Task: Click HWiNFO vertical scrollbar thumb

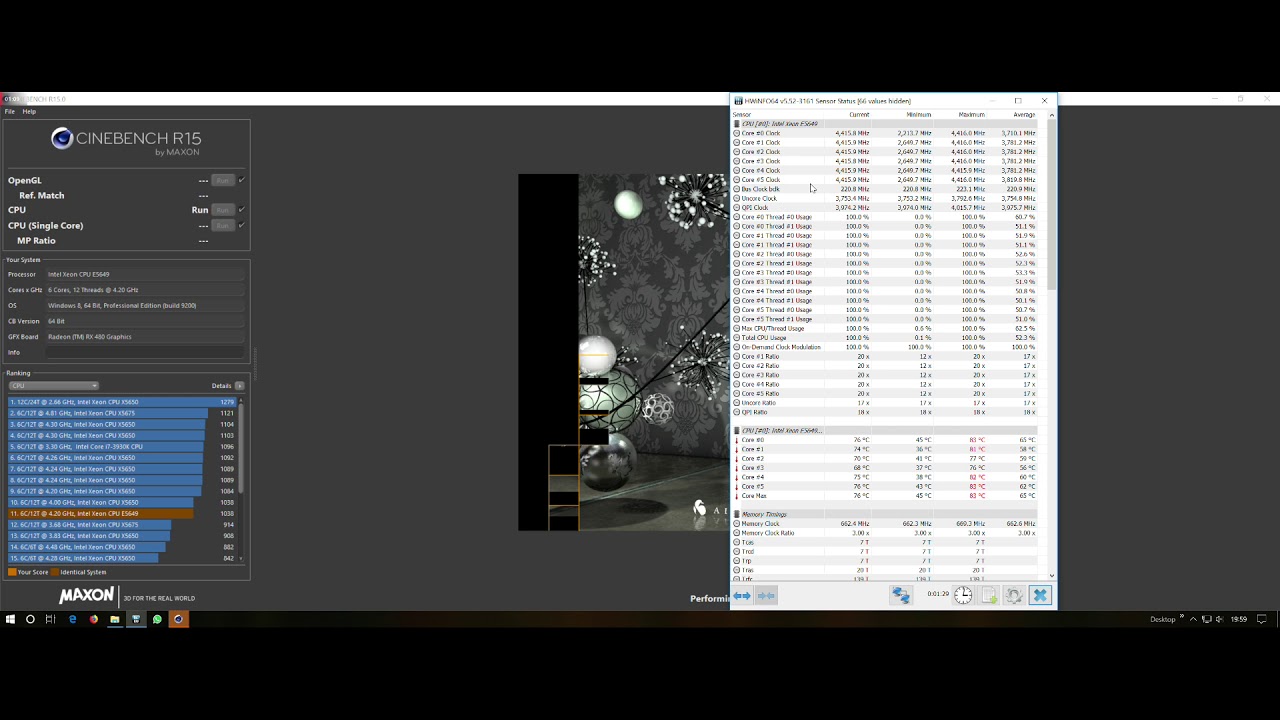Action: pyautogui.click(x=1051, y=206)
